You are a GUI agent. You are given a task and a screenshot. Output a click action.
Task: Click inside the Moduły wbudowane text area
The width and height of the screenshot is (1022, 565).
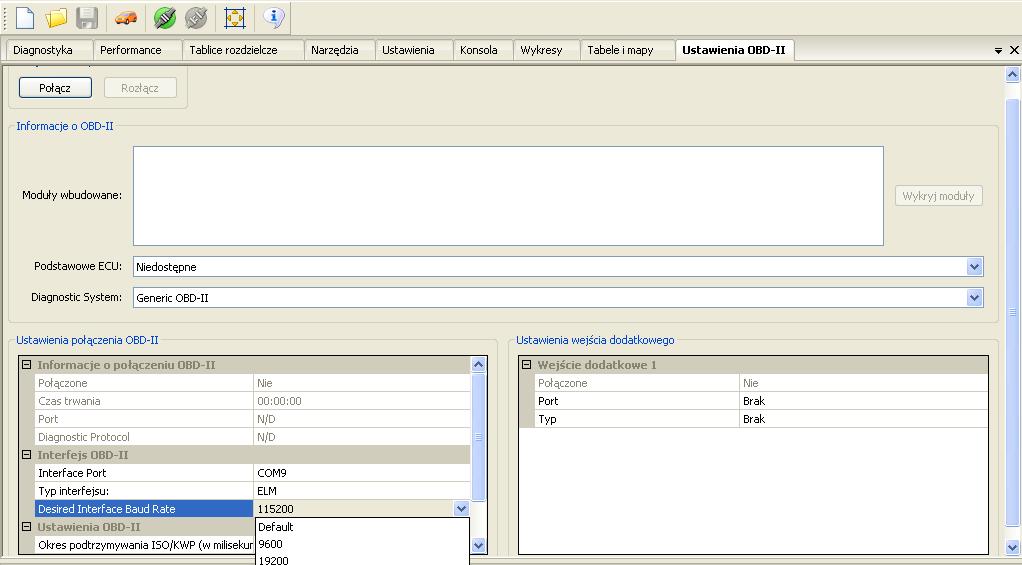point(508,196)
